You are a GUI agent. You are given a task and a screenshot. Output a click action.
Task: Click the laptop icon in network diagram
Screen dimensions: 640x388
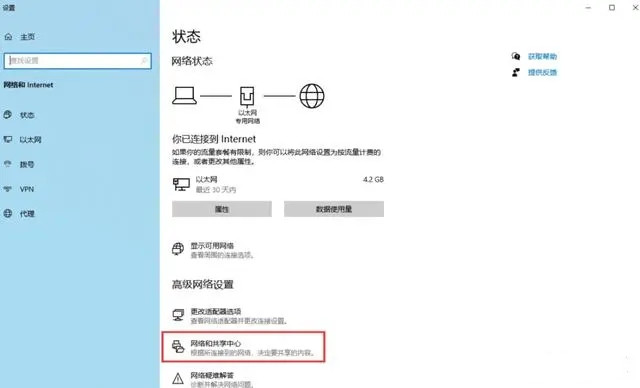(x=184, y=96)
